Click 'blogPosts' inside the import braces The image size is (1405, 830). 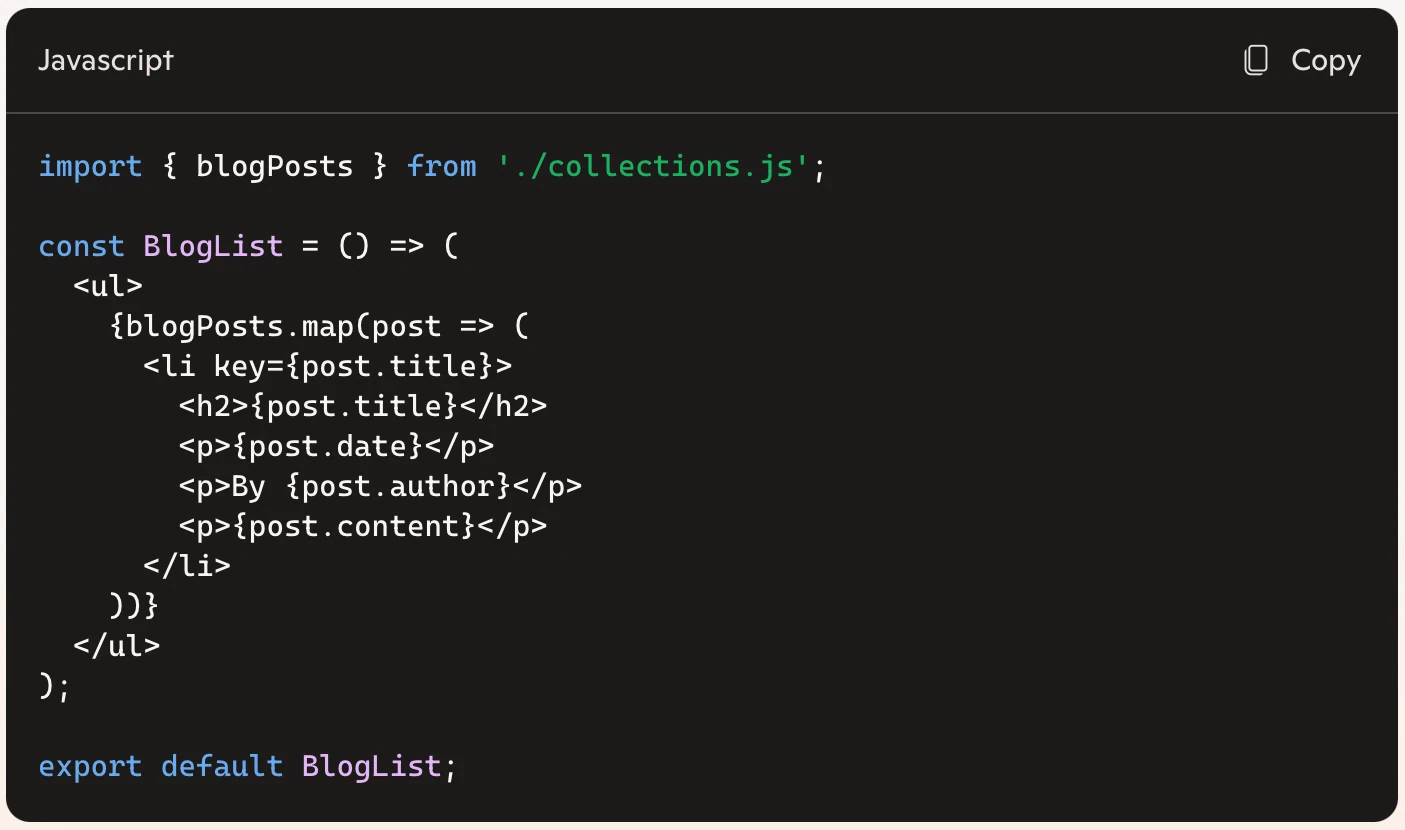(x=275, y=166)
